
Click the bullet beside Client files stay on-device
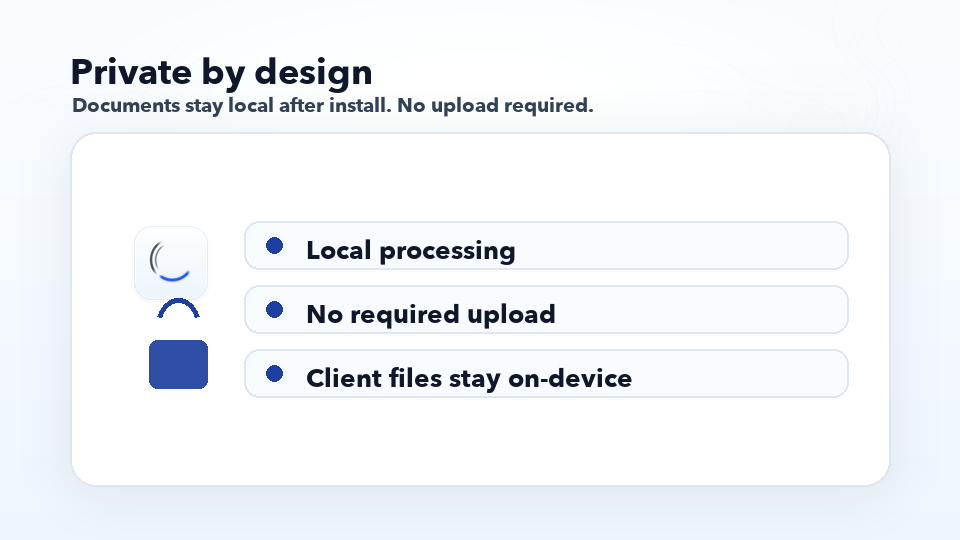tap(274, 373)
